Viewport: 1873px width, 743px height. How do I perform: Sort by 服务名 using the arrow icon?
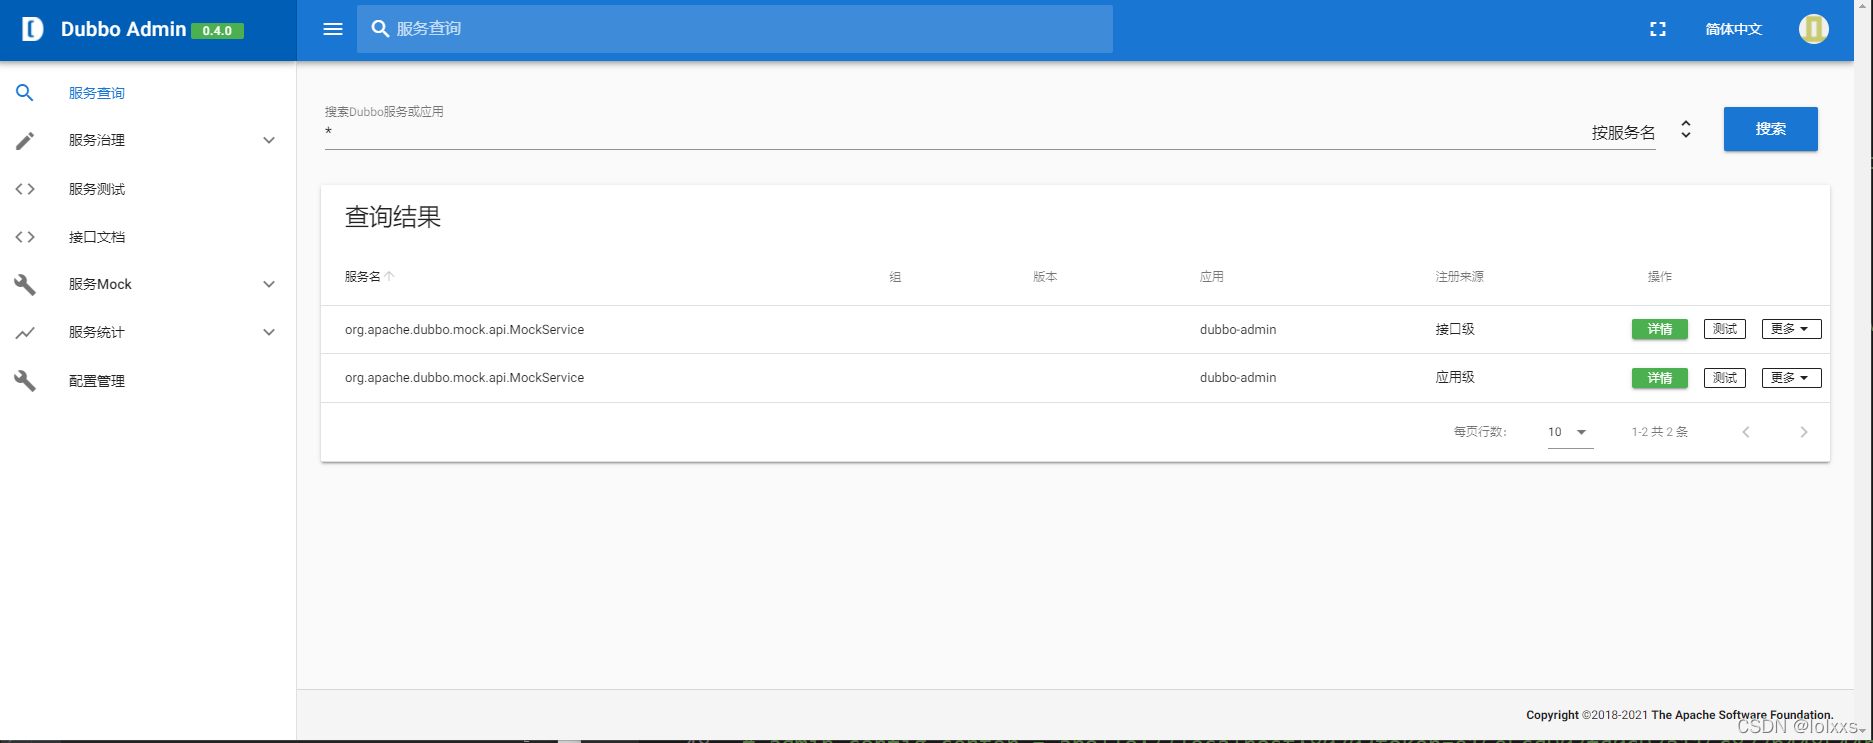click(x=390, y=276)
